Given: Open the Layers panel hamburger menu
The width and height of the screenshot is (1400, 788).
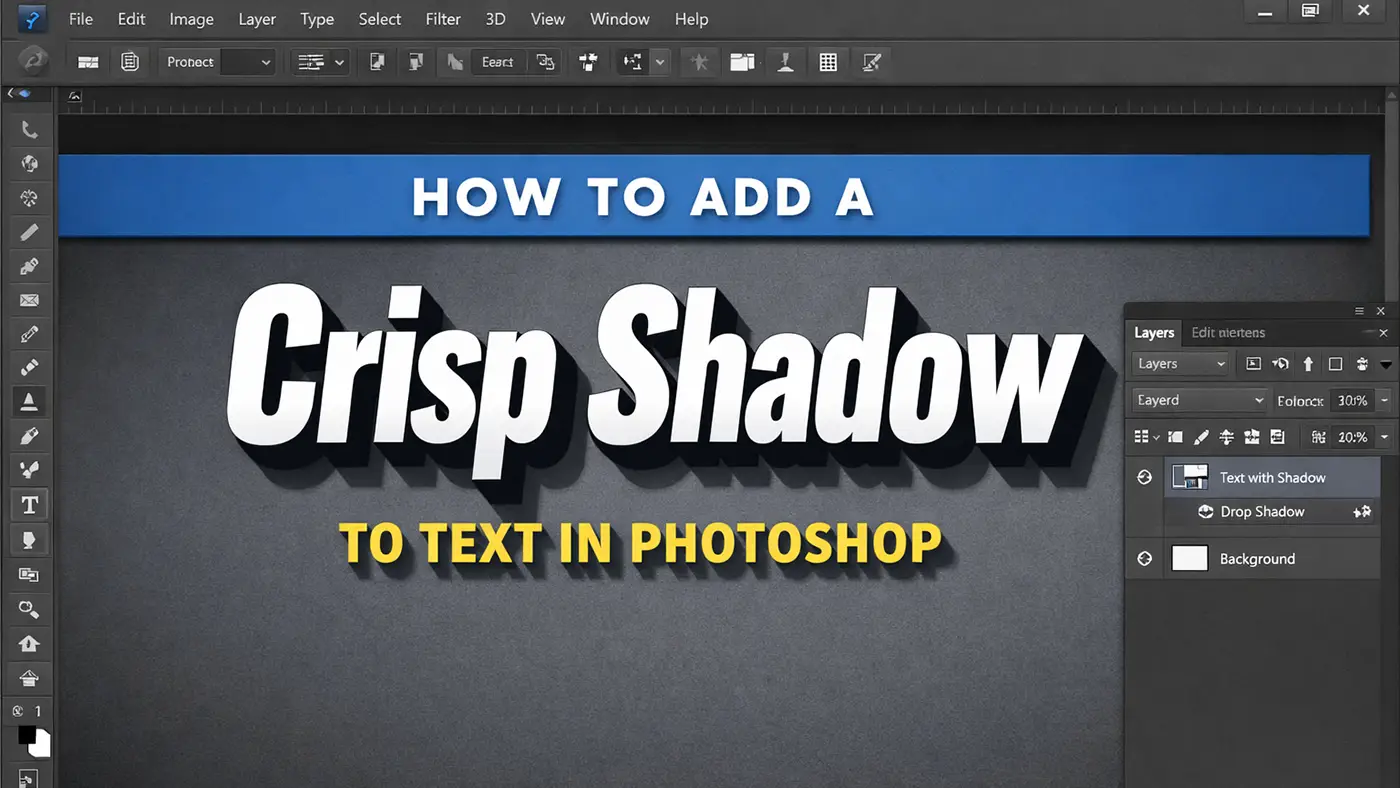Looking at the screenshot, I should [x=1359, y=312].
